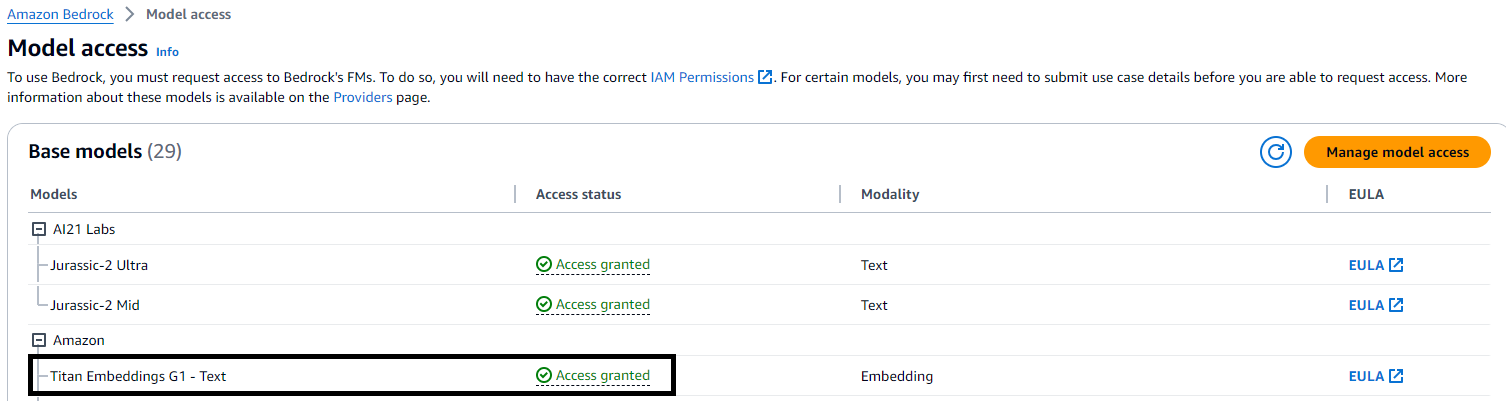This screenshot has width=1506, height=401.
Task: Click the refresh base models icon
Action: coord(1275,152)
